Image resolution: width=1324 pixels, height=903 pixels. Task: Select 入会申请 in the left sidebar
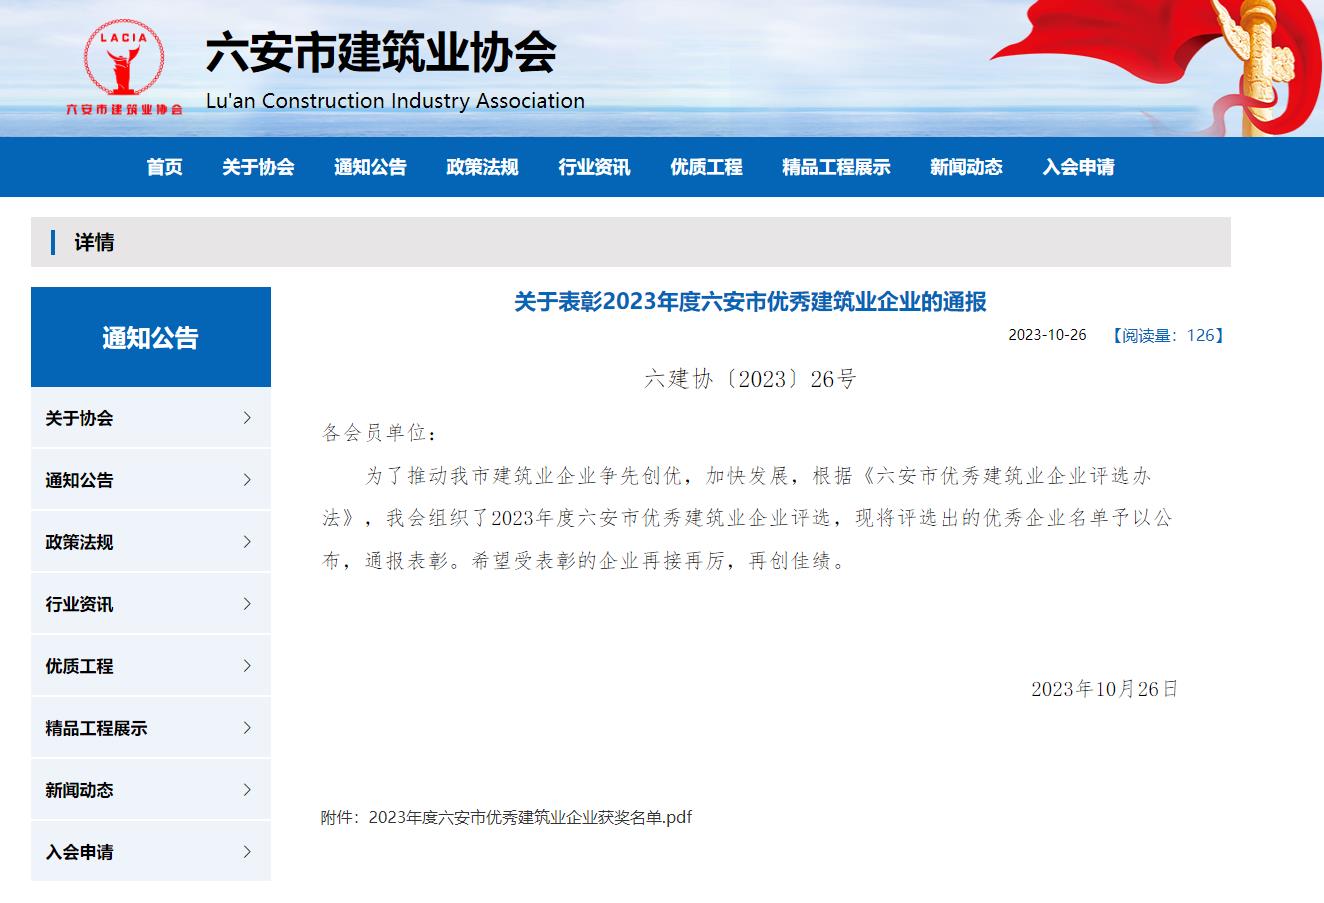click(x=151, y=852)
